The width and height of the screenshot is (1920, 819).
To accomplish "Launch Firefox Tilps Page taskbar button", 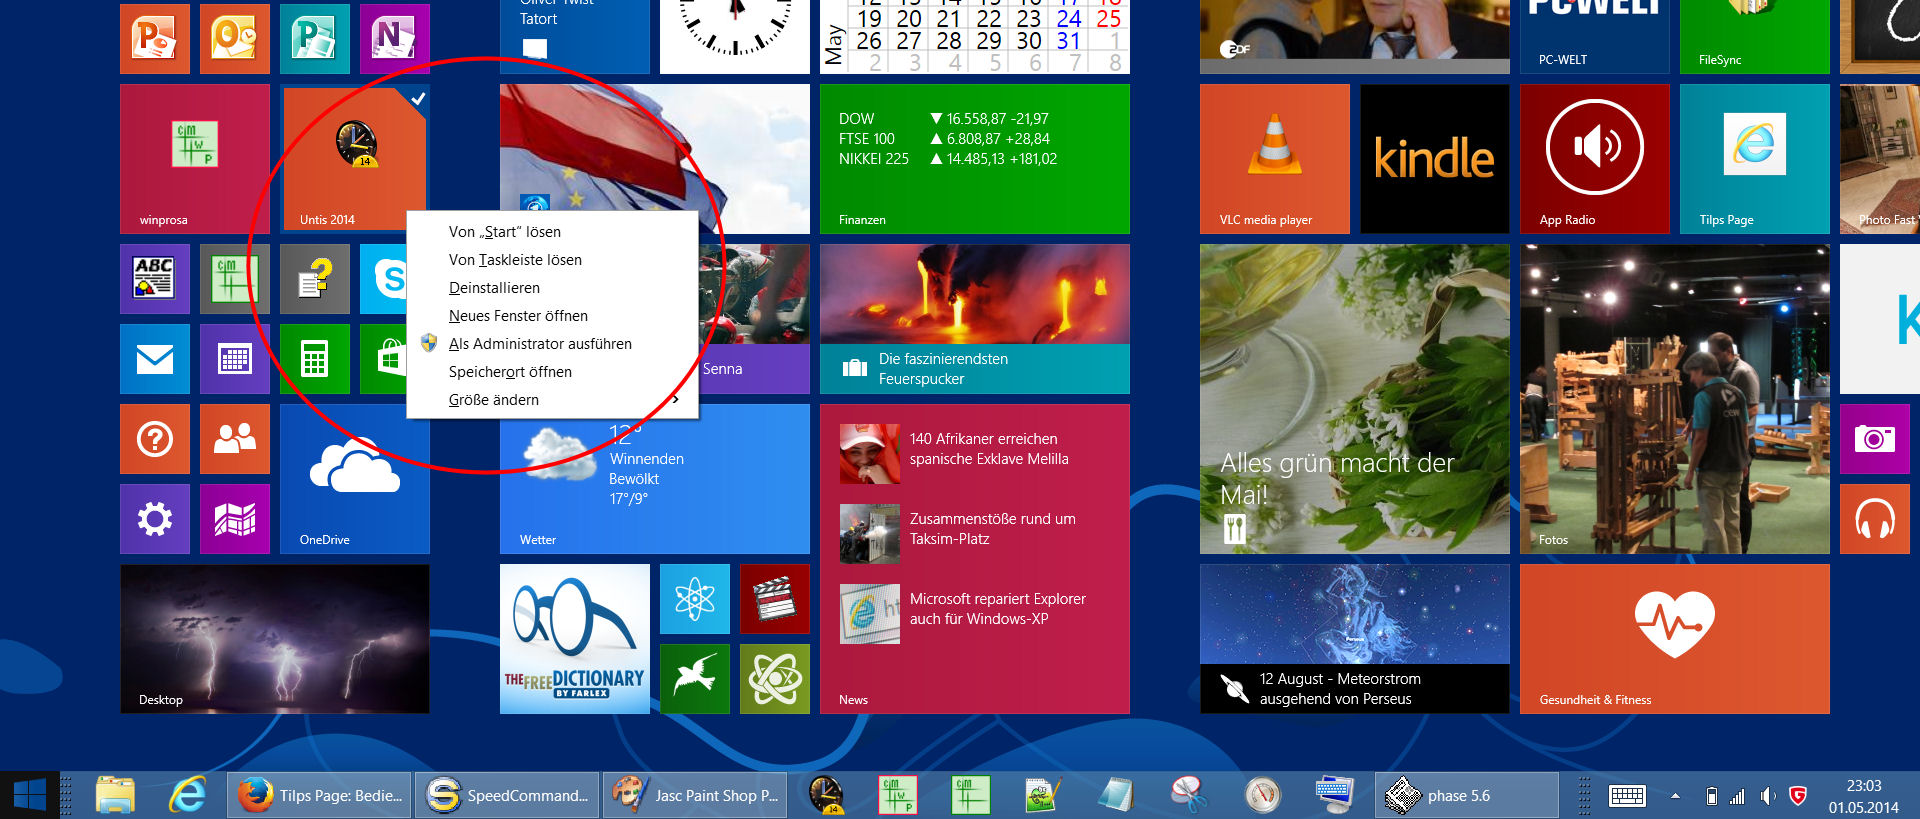I will coord(320,796).
